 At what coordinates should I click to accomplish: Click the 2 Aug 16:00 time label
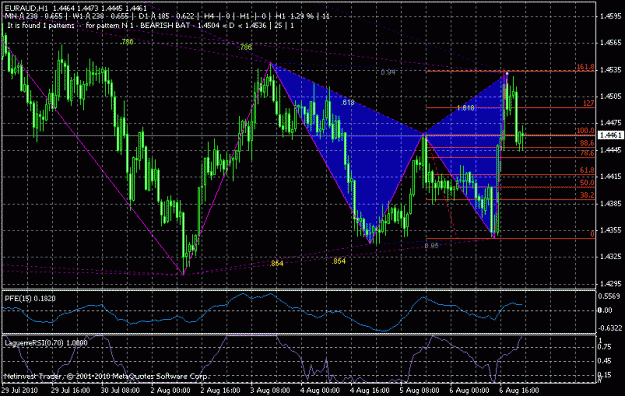pos(220,390)
